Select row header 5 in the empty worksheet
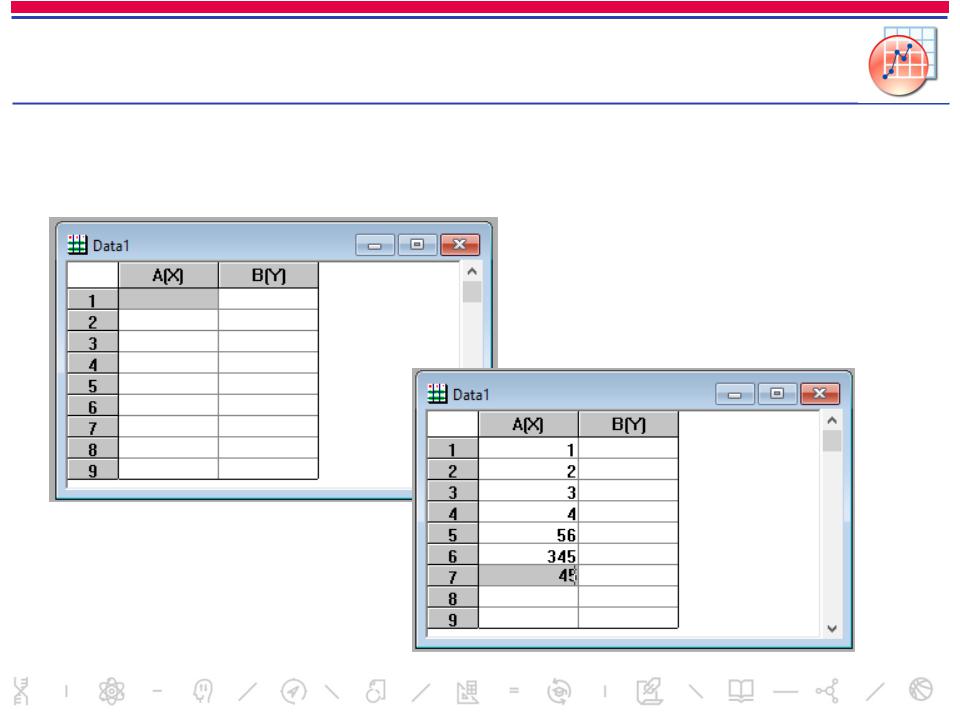Viewport: 960px width, 713px height. (92, 386)
